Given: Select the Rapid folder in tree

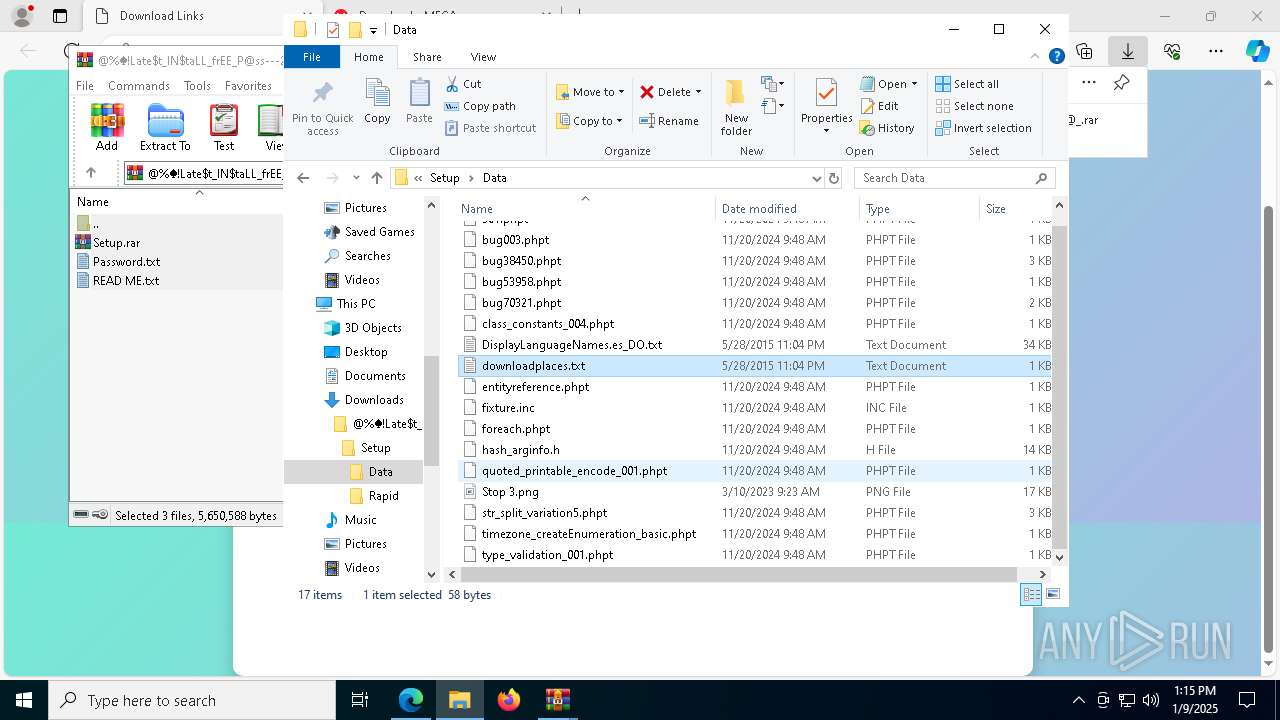Looking at the screenshot, I should [383, 496].
